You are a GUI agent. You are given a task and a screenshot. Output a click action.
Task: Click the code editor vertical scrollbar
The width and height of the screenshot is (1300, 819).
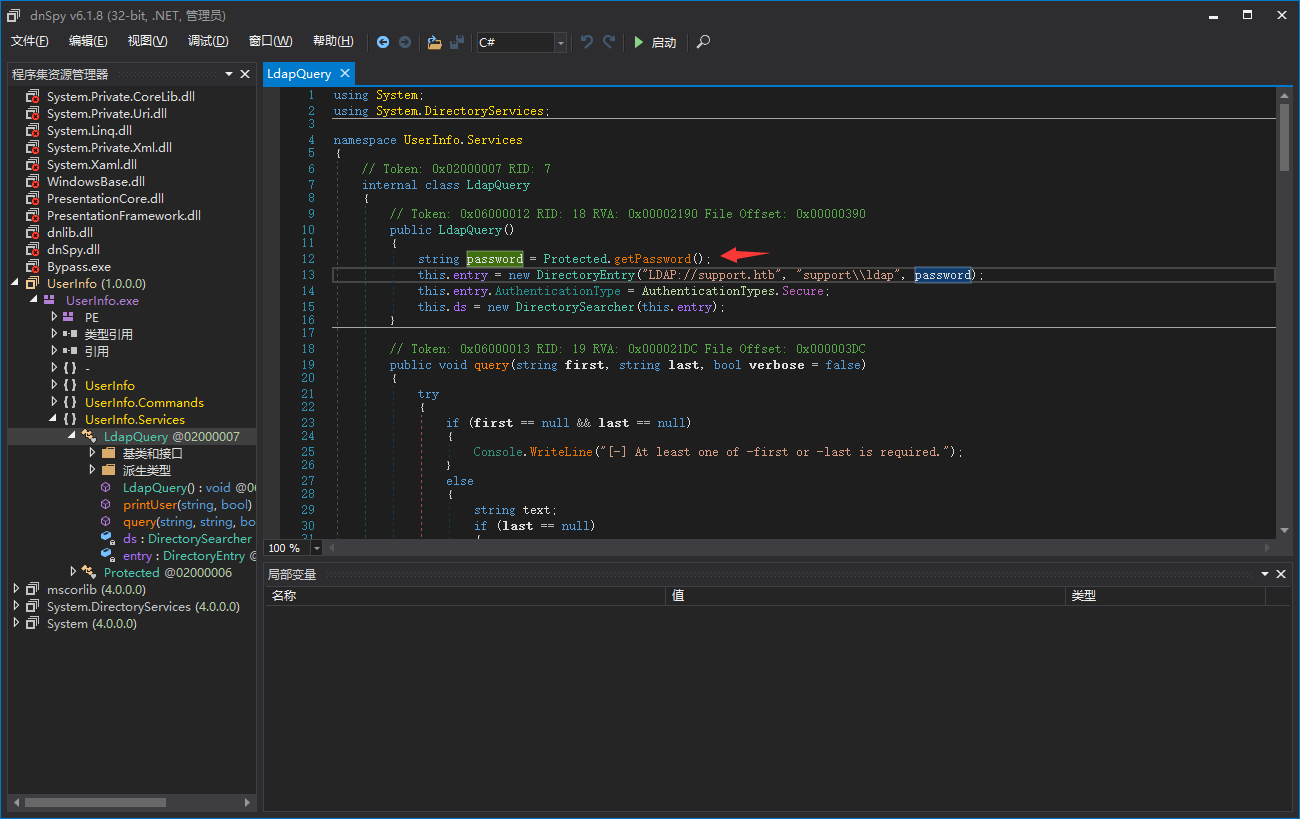coord(1284,137)
